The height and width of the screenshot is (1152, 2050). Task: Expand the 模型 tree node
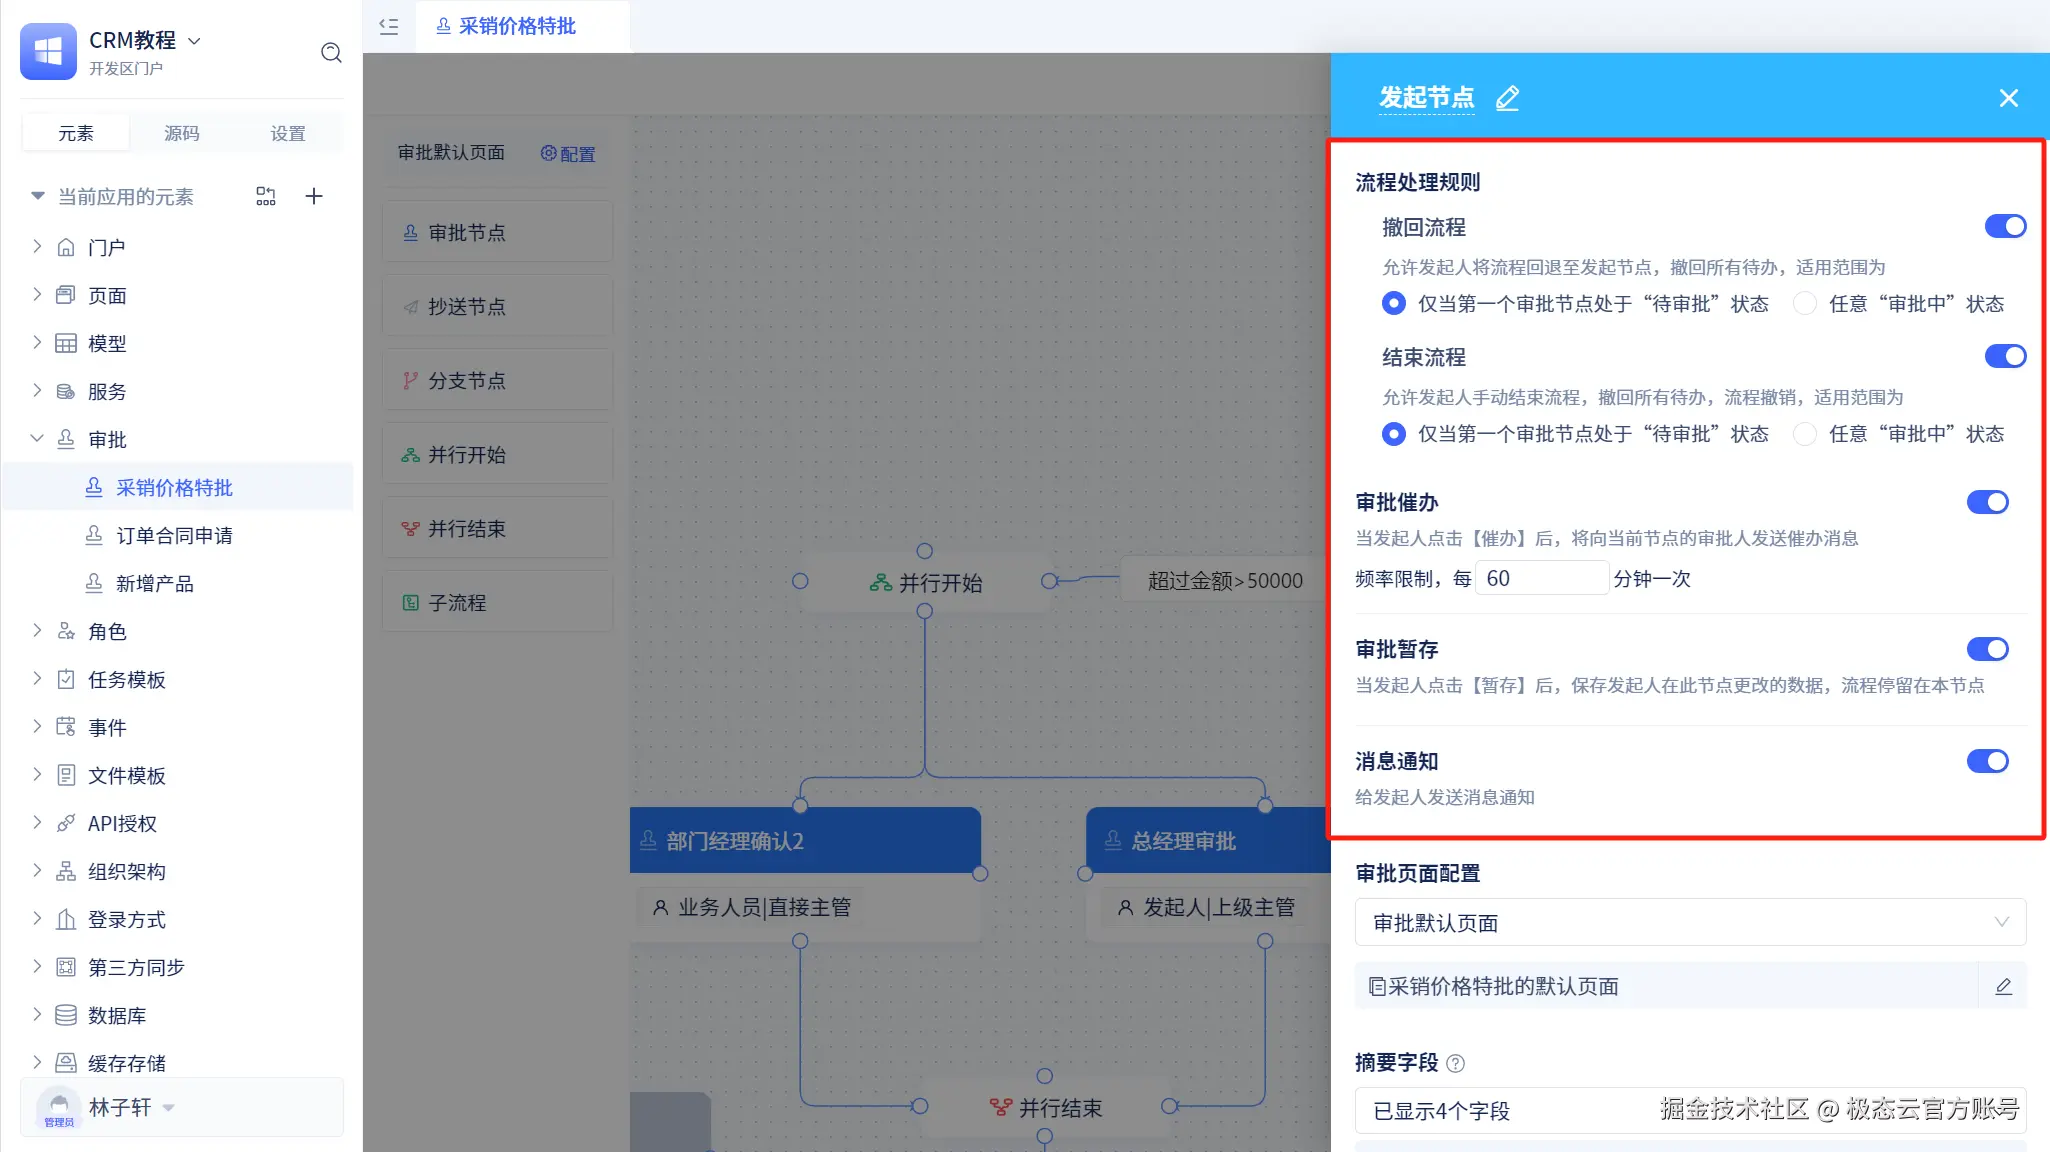point(37,343)
